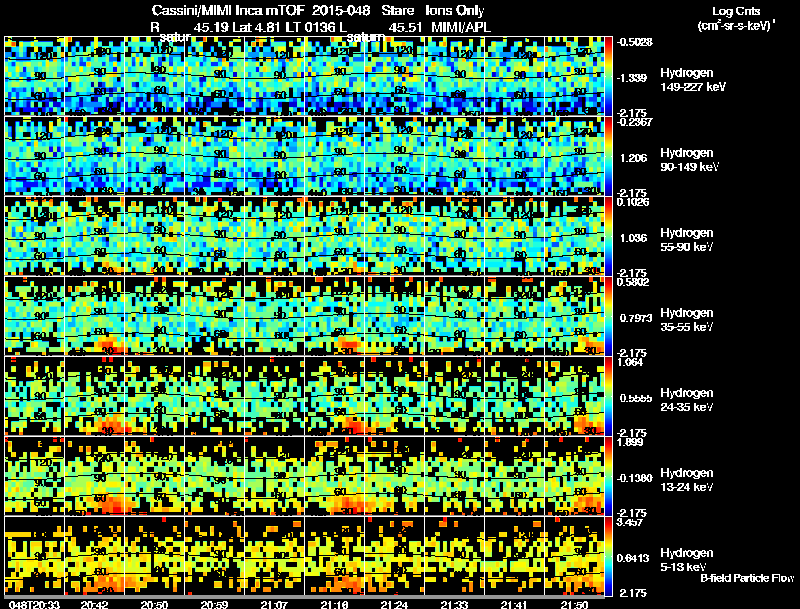Click the colorbar beside Hydrogen 90-149 keV row
This screenshot has width=800, height=609.
pos(609,156)
